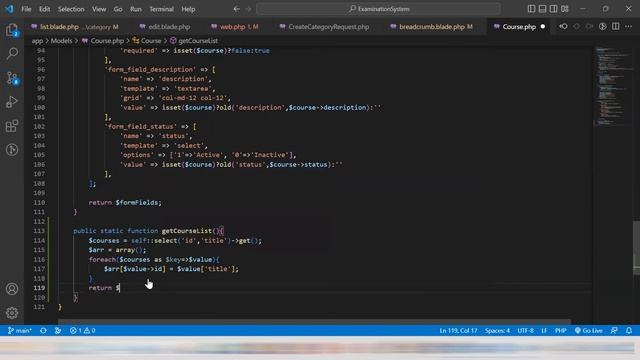Open the Extensions view
640x360 pixels.
(x=12, y=126)
